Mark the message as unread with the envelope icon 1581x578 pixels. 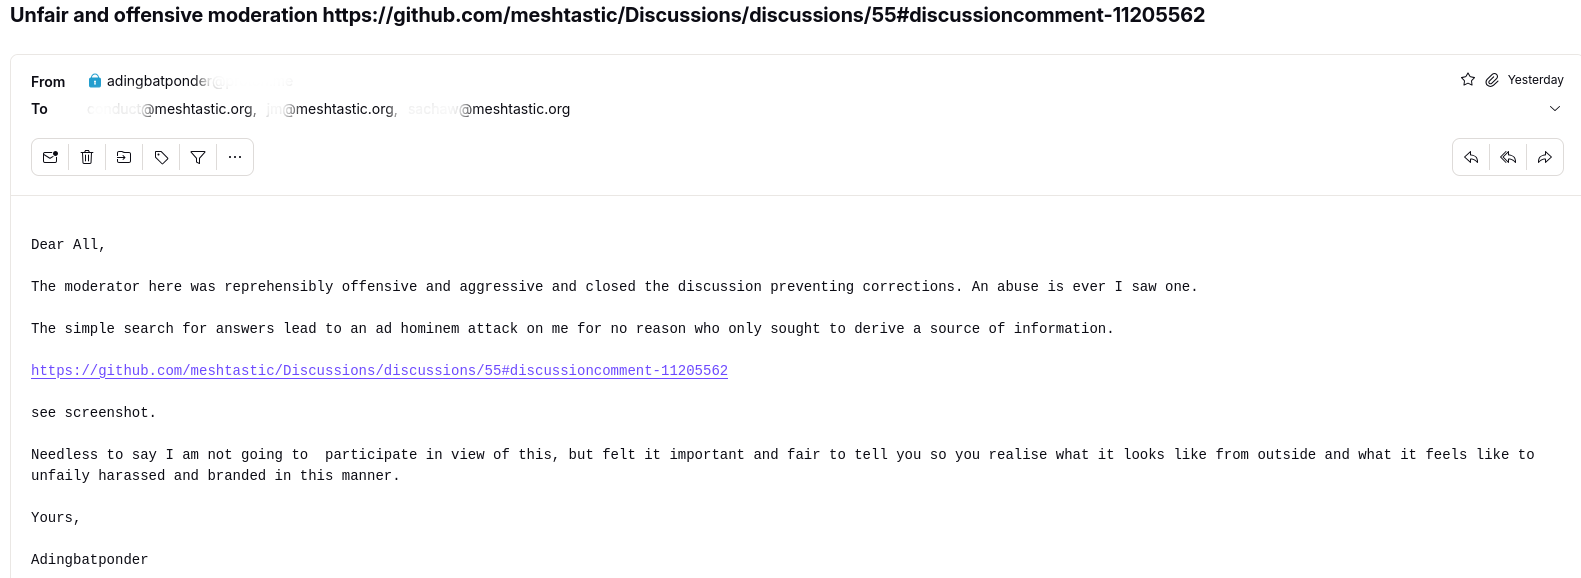[x=50, y=157]
